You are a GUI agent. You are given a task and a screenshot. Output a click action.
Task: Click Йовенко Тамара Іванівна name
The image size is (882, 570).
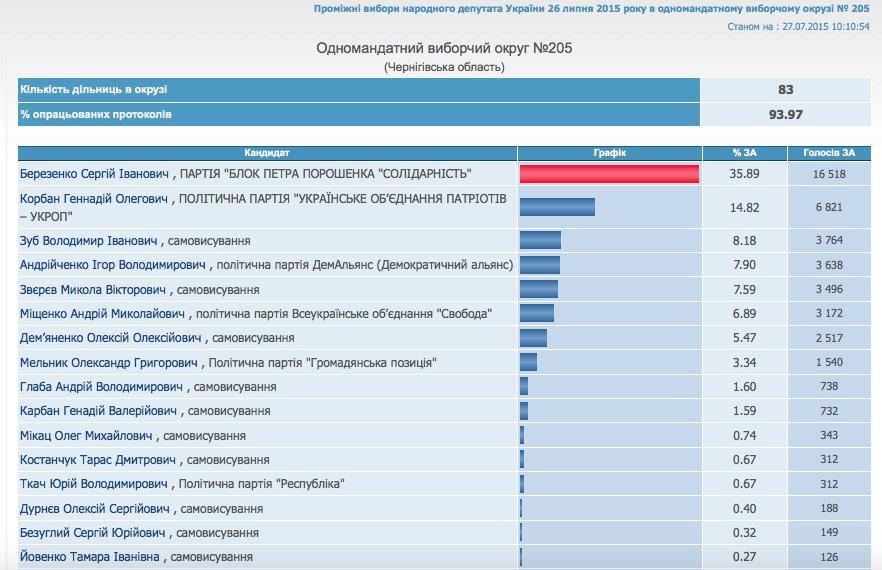tap(92, 556)
